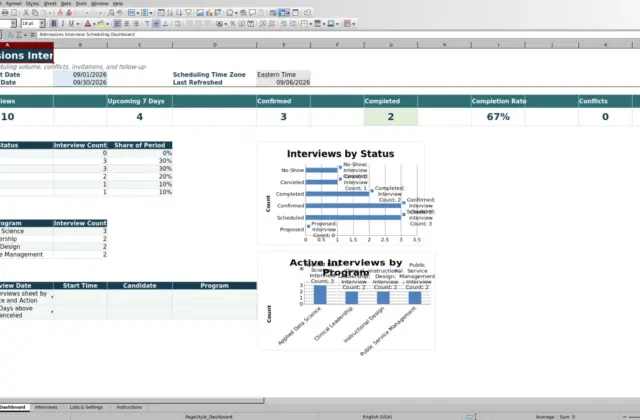Toggle Center Horizontally alignment
This screenshot has width=640, height=420.
127,24
